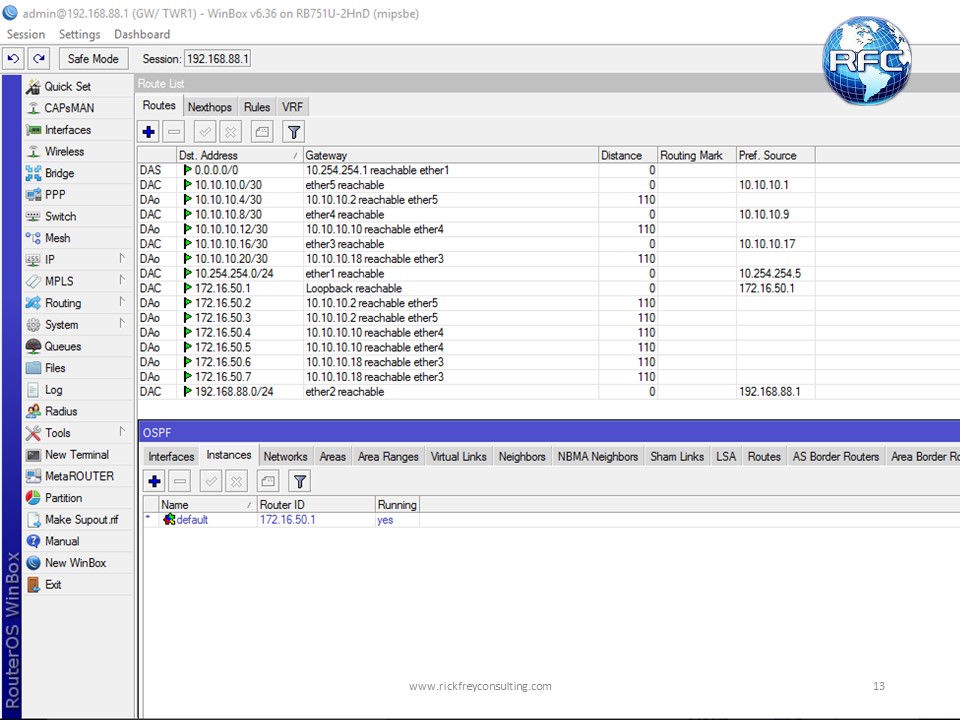Disable OSPF instance with X icon
The height and width of the screenshot is (720, 960).
tap(236, 481)
